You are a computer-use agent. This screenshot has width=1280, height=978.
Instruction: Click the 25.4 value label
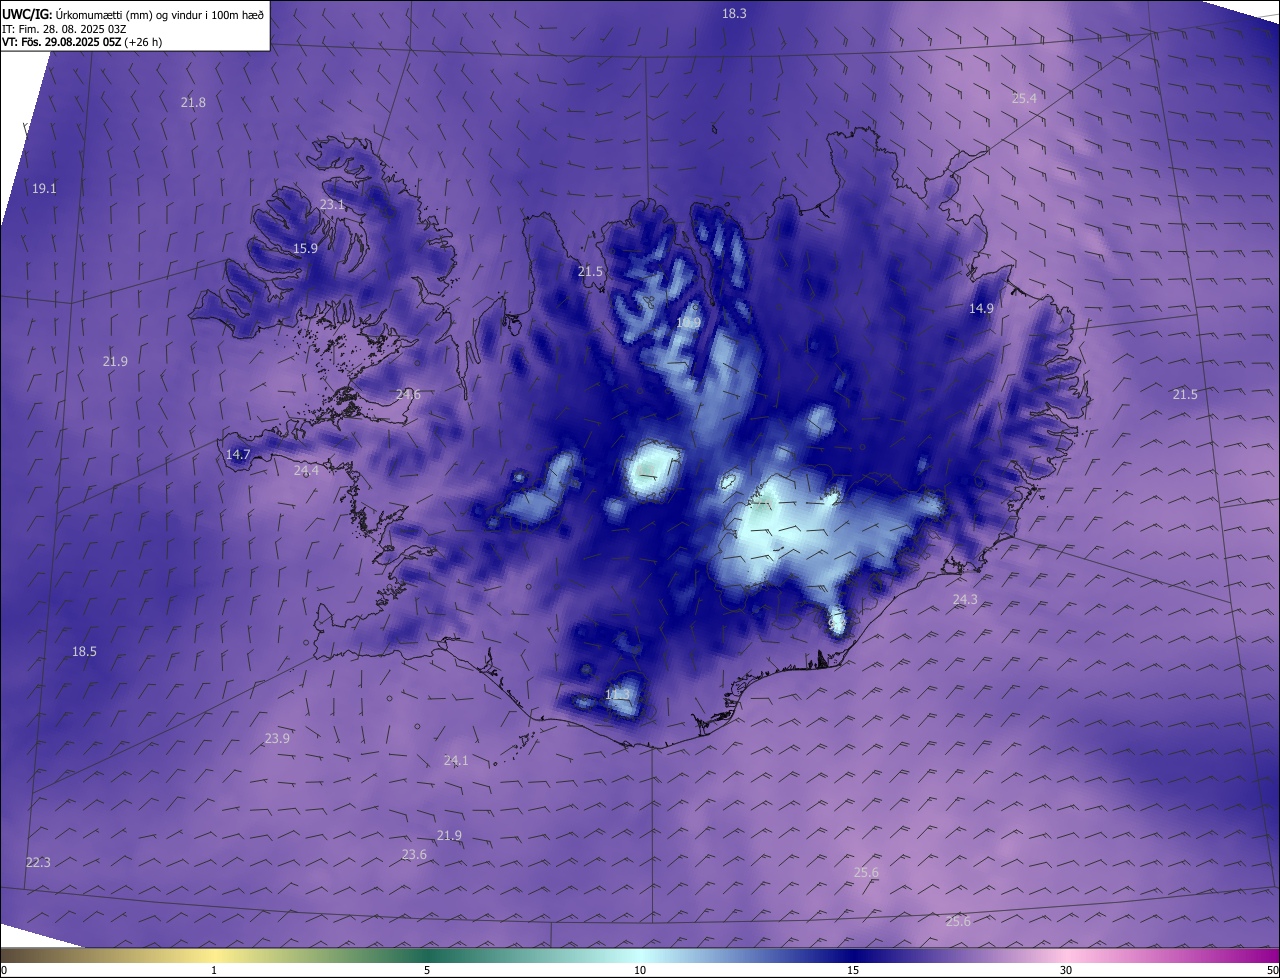pyautogui.click(x=1024, y=98)
